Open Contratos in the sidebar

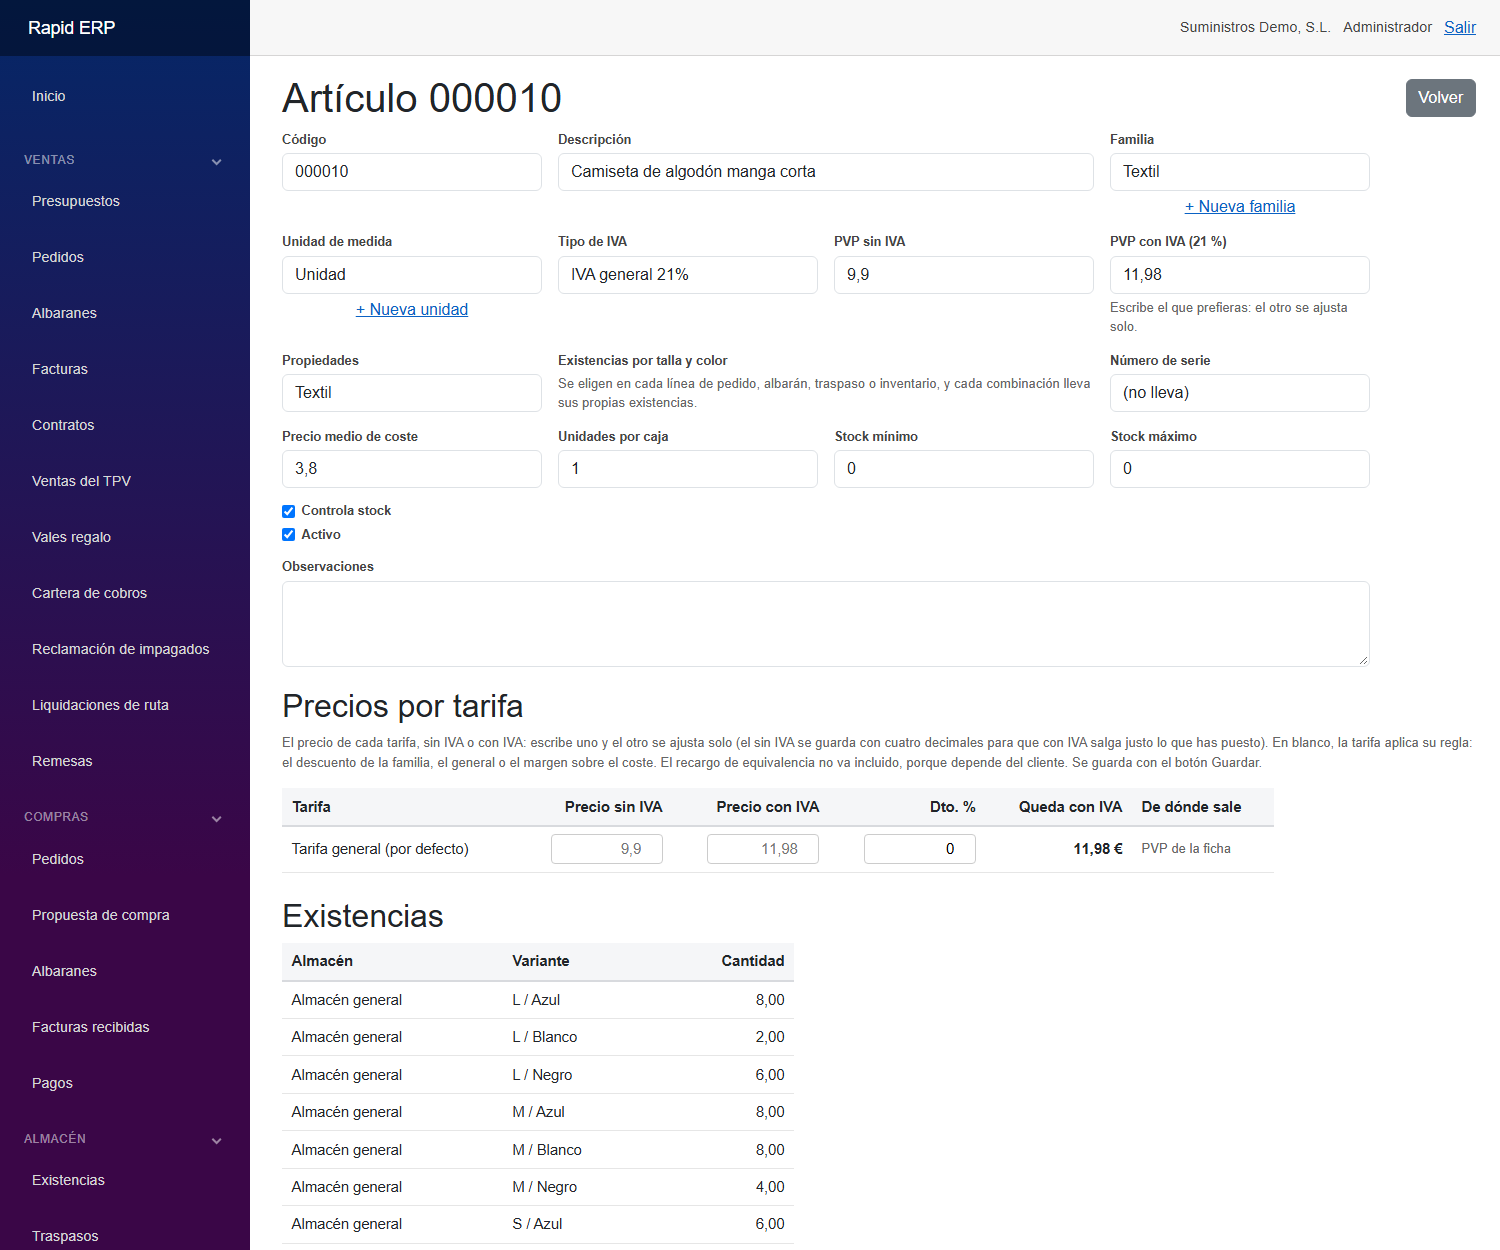[x=63, y=425]
